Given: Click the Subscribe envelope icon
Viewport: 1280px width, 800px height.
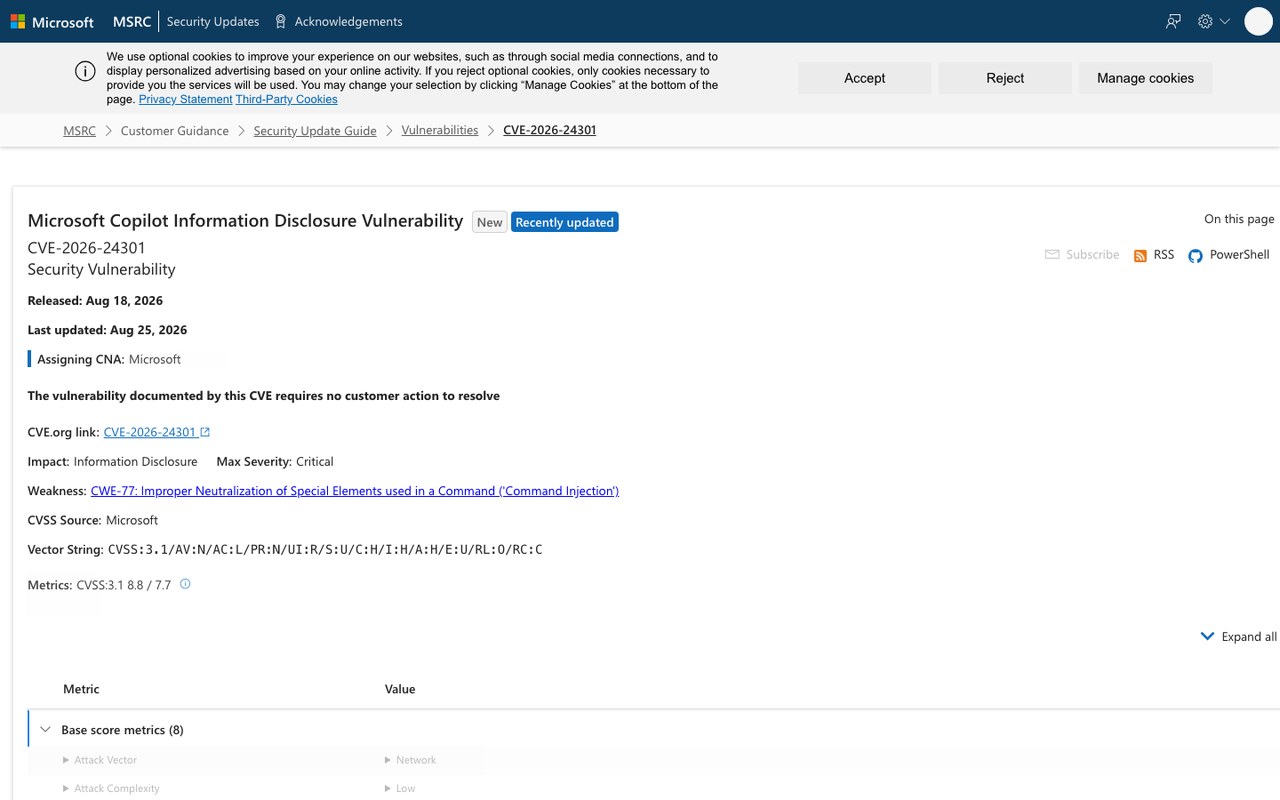Looking at the screenshot, I should point(1052,255).
